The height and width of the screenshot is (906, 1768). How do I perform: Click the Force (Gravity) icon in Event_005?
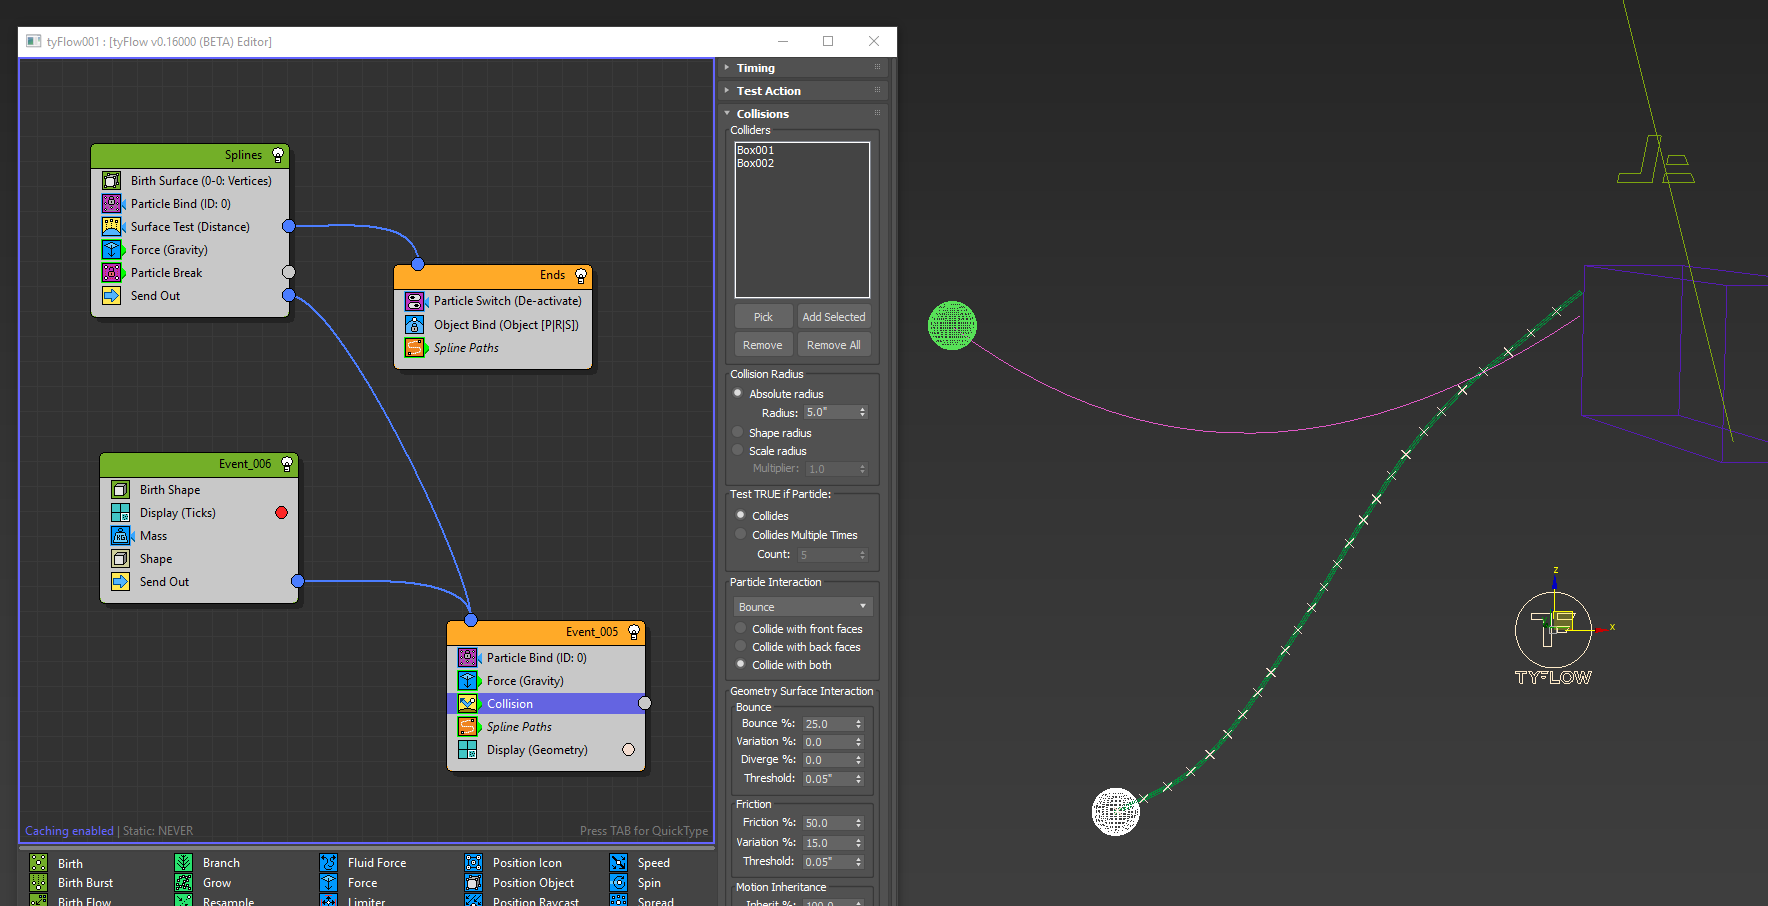[x=468, y=681]
